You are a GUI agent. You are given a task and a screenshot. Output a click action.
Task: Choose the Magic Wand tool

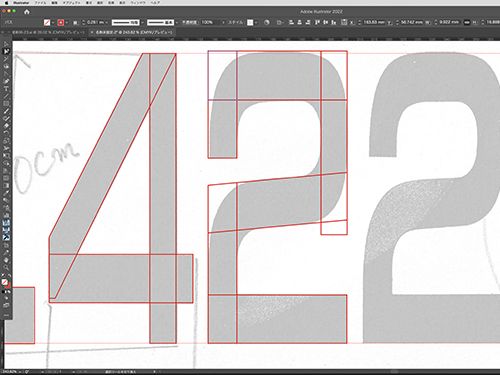[x=6, y=59]
